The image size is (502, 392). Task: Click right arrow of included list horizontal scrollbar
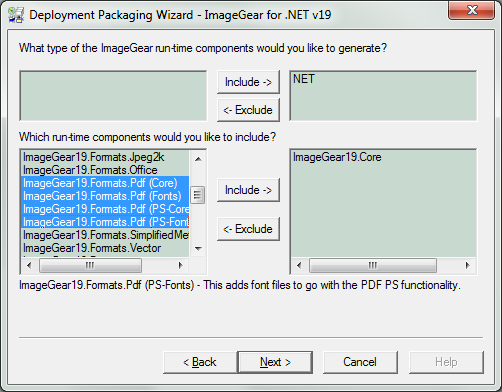[467, 265]
